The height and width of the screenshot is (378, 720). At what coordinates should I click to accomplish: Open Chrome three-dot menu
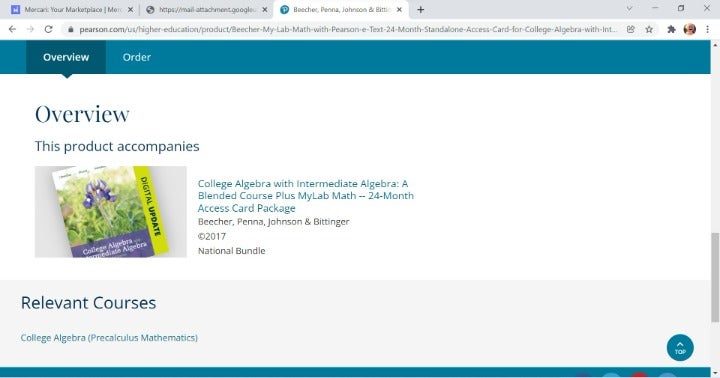click(708, 29)
